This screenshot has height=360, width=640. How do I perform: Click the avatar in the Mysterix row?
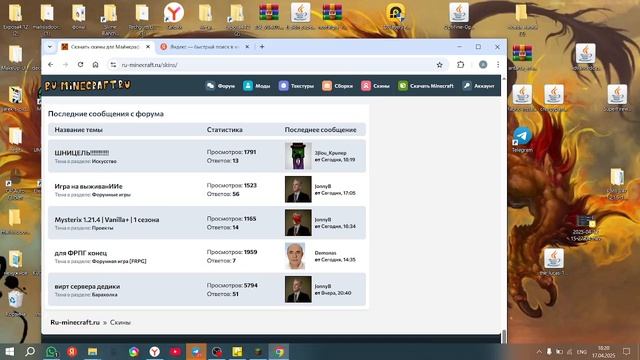[298, 222]
